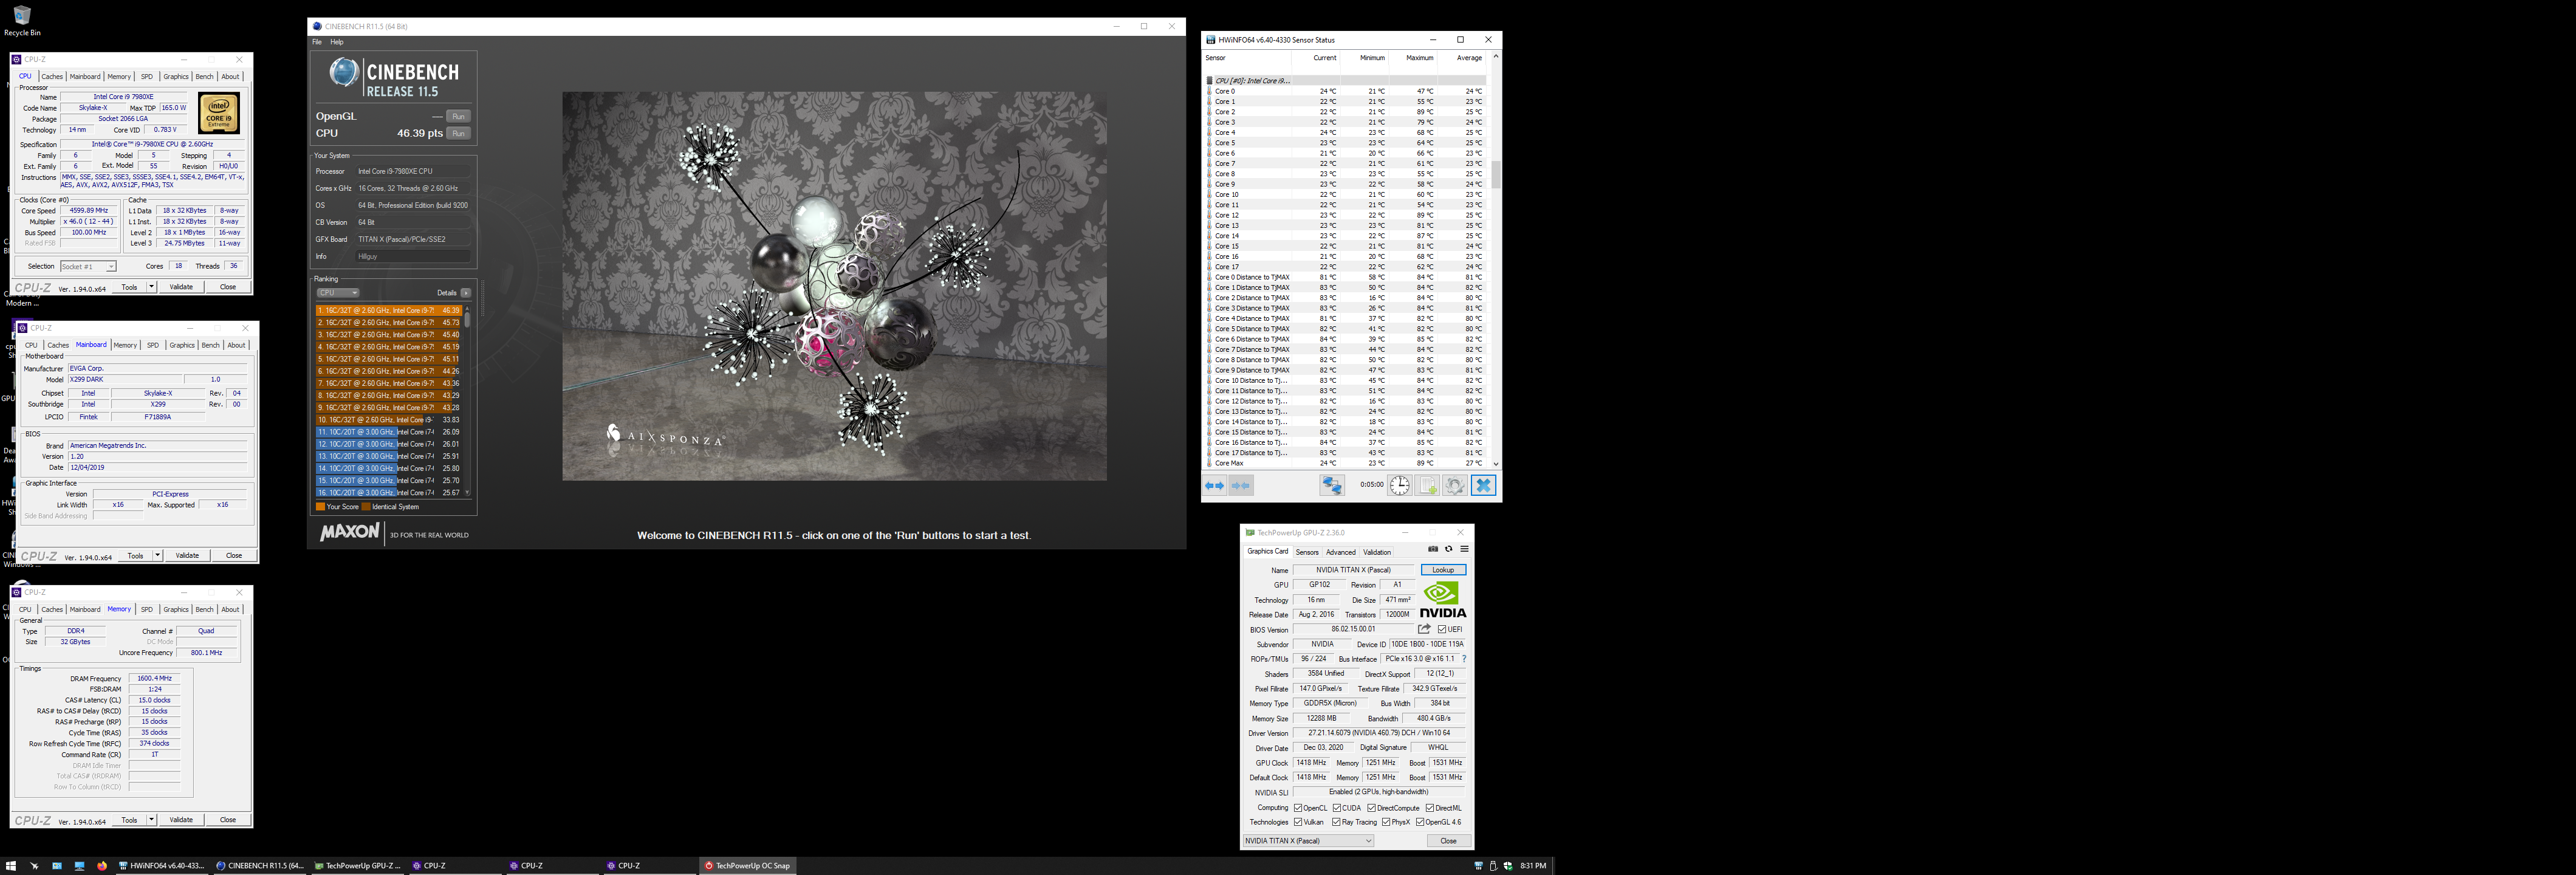Click Close button in GPU-Z
This screenshot has height=875, width=2576.
coord(1448,841)
